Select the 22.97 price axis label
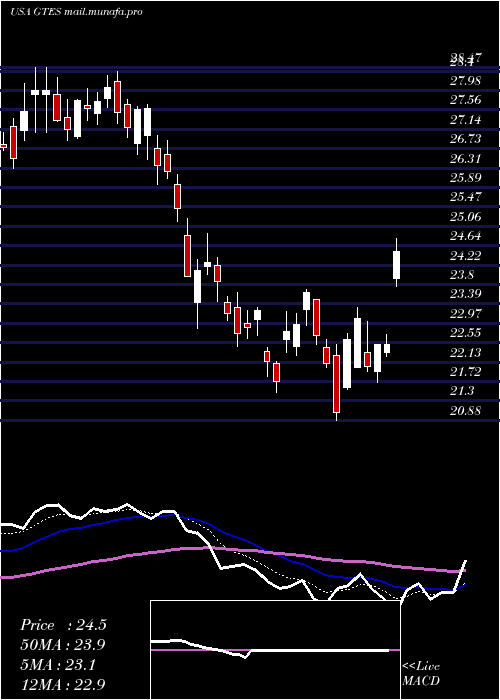 [x=466, y=313]
